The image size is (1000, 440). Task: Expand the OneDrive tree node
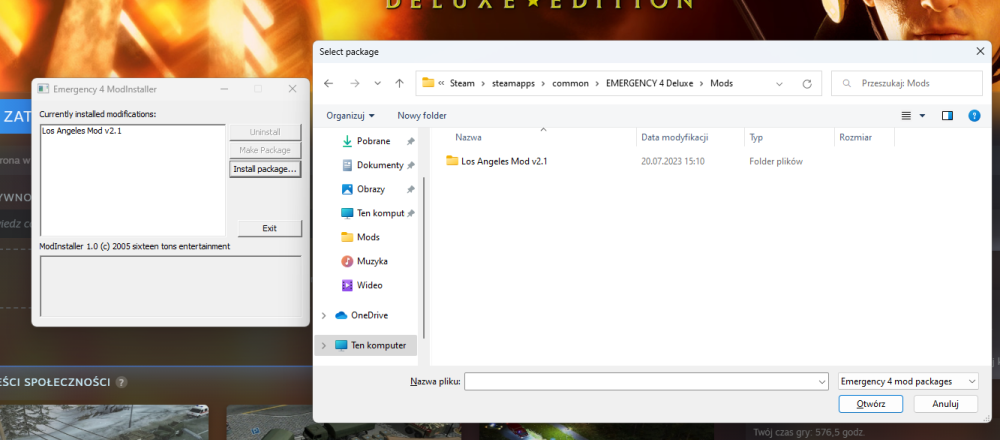tap(323, 315)
